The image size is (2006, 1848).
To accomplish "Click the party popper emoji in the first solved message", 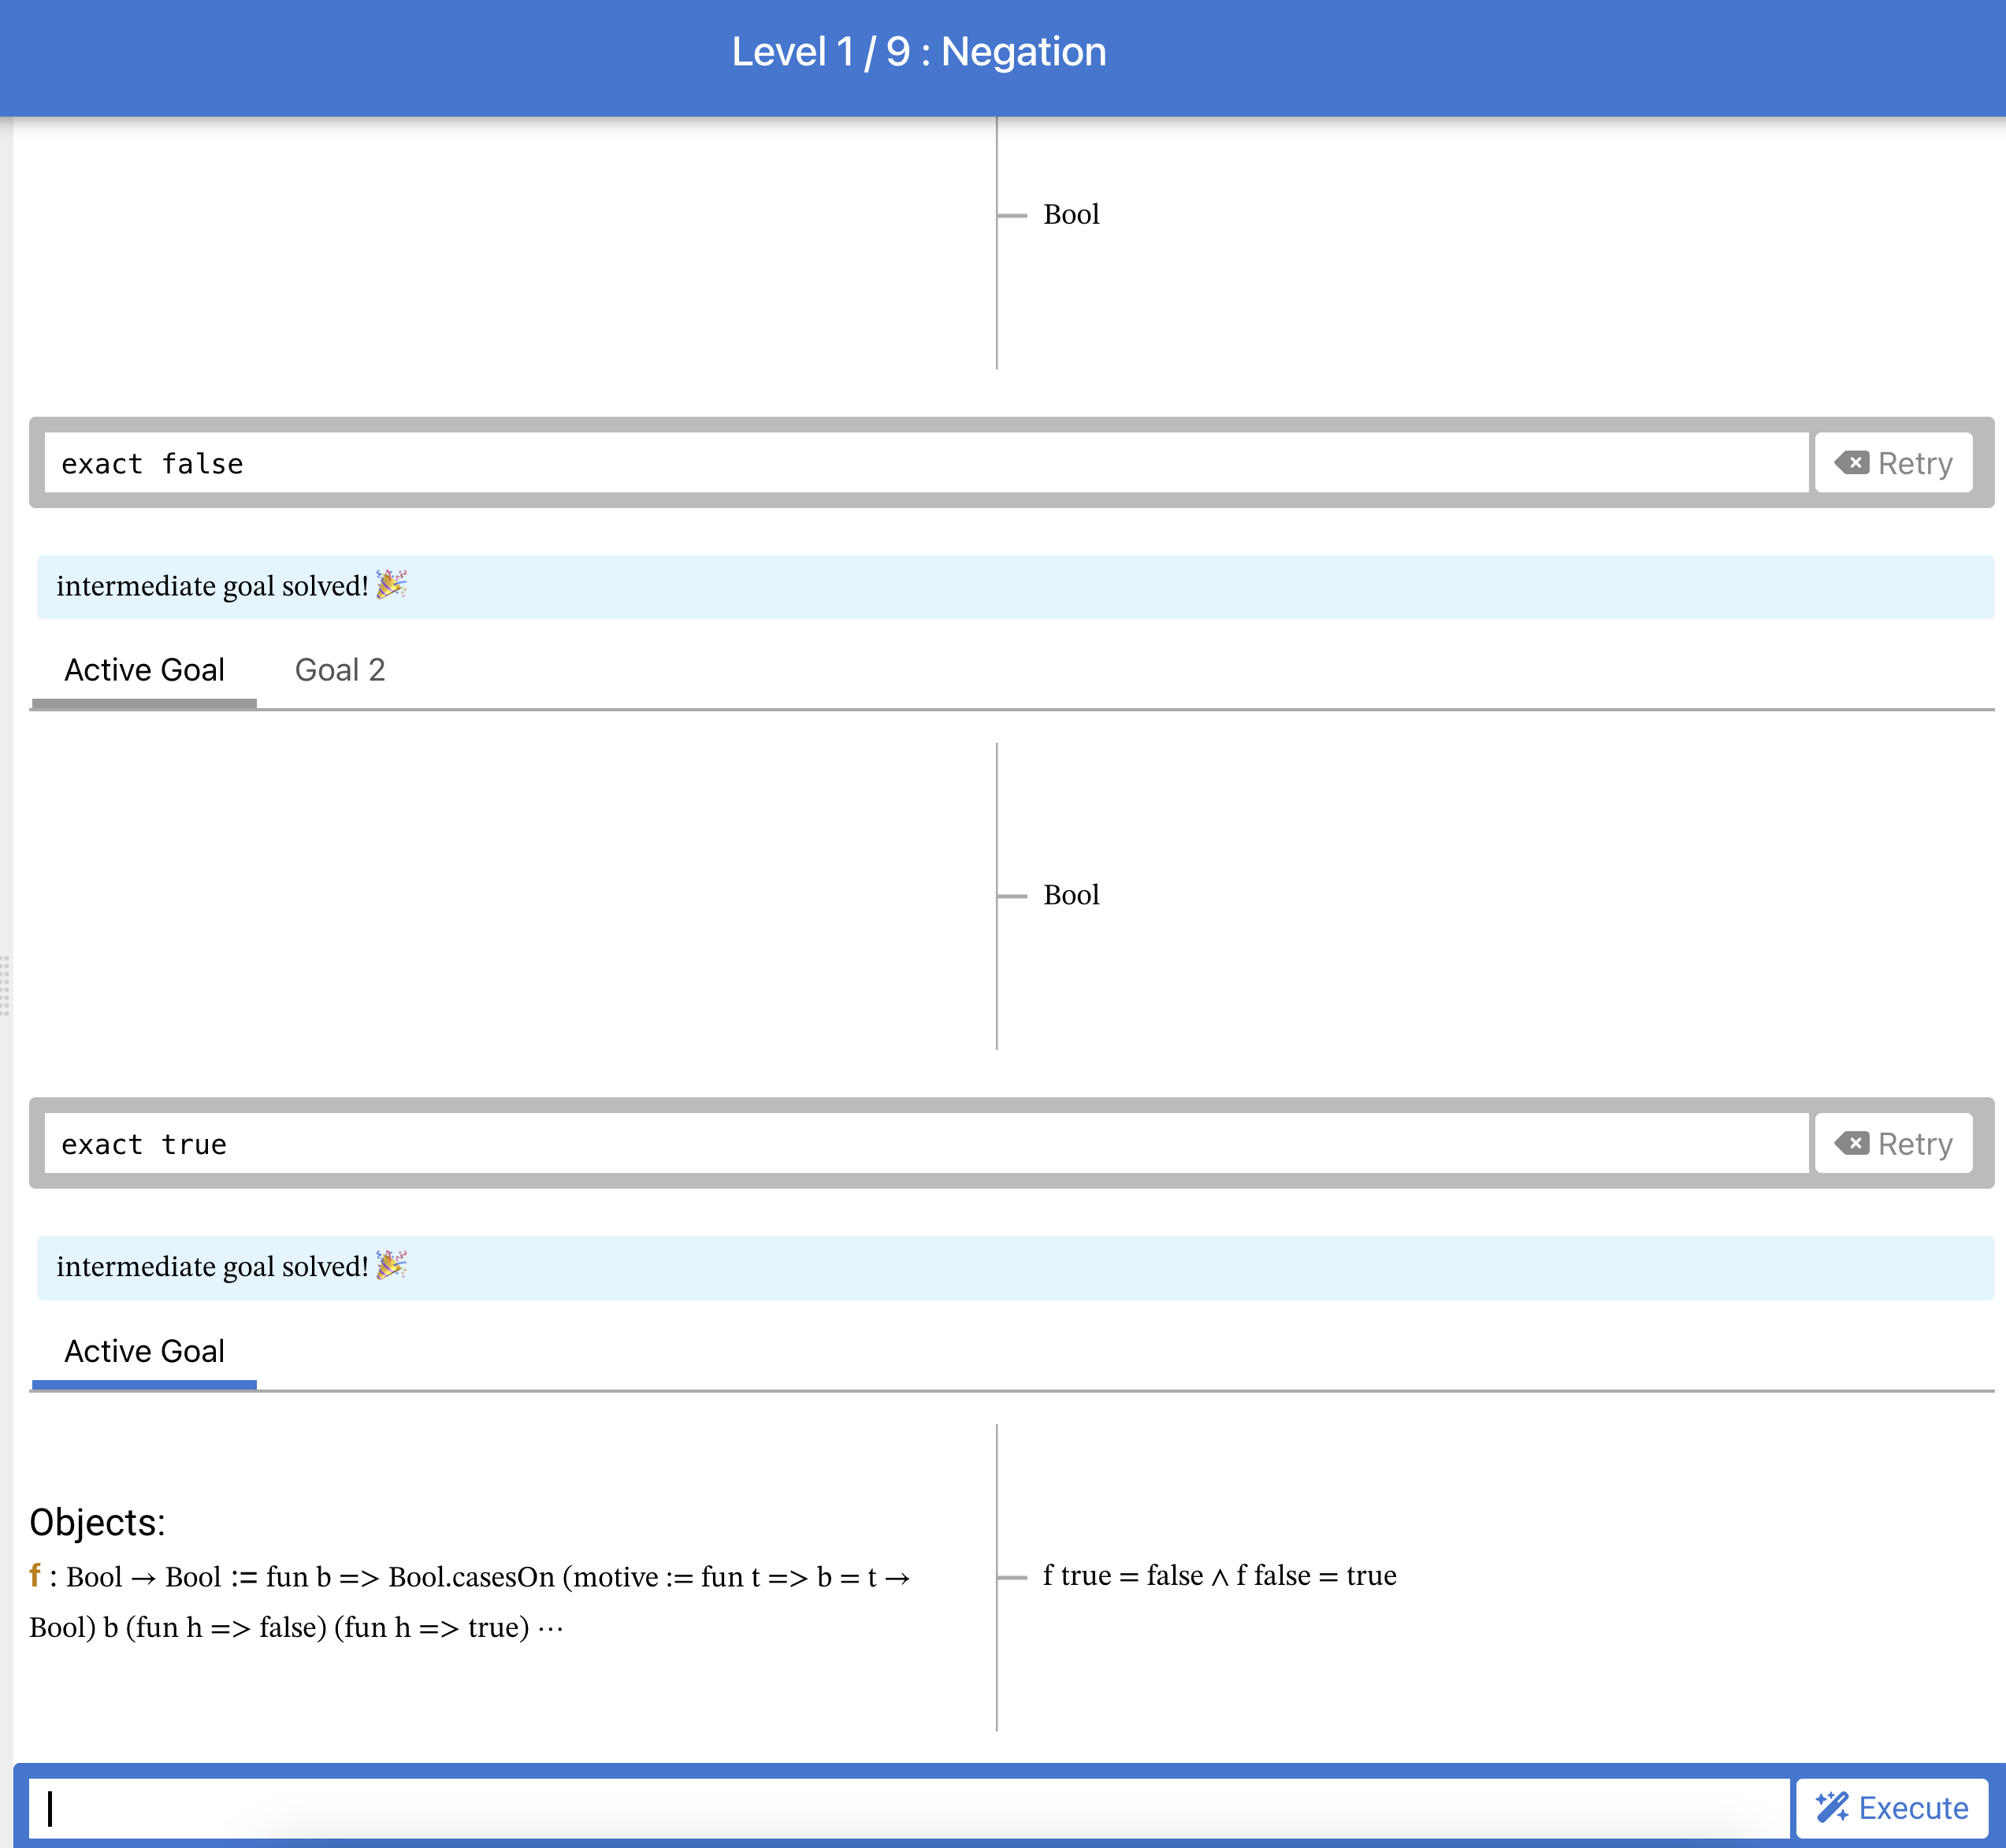I will 391,585.
